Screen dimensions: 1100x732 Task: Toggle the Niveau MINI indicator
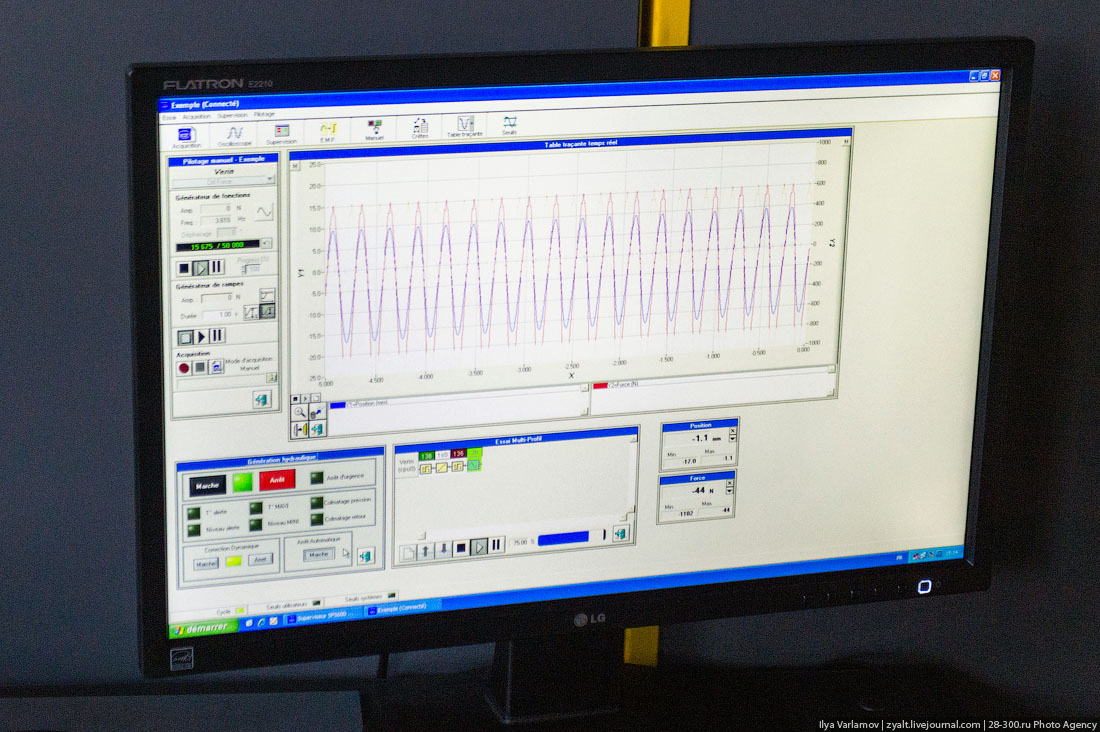click(255, 524)
